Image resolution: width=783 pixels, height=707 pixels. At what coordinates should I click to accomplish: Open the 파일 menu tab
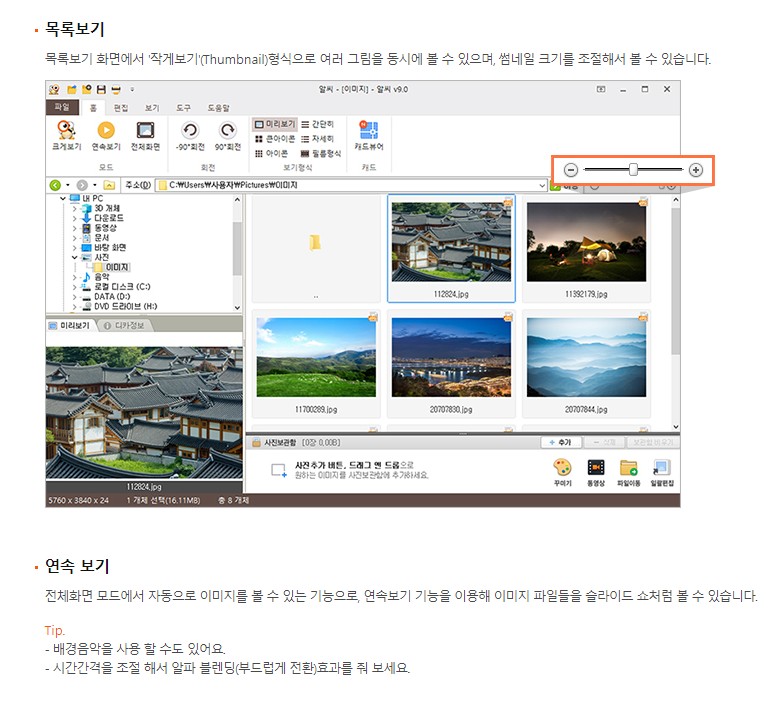tap(62, 107)
